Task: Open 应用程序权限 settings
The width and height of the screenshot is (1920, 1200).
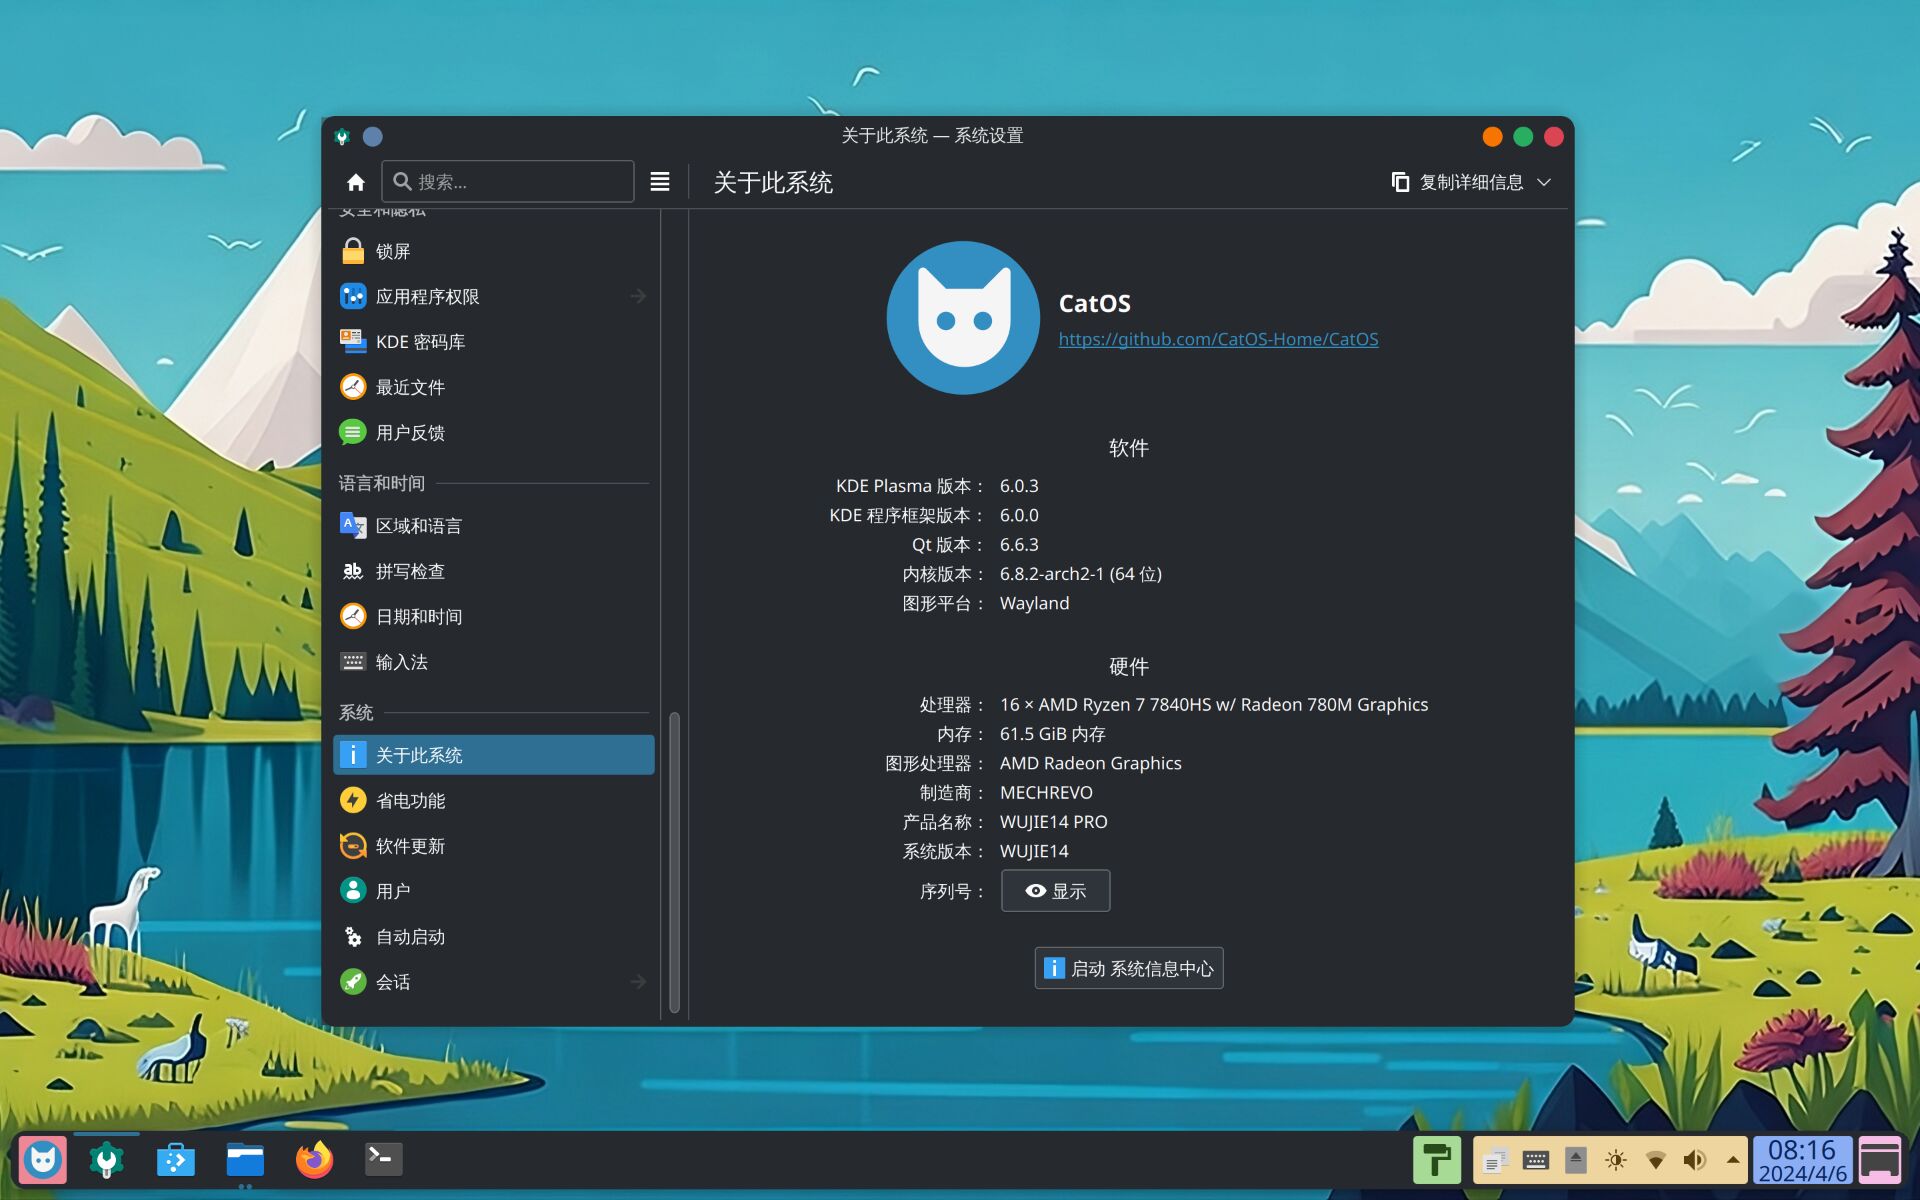Action: pyautogui.click(x=493, y=296)
